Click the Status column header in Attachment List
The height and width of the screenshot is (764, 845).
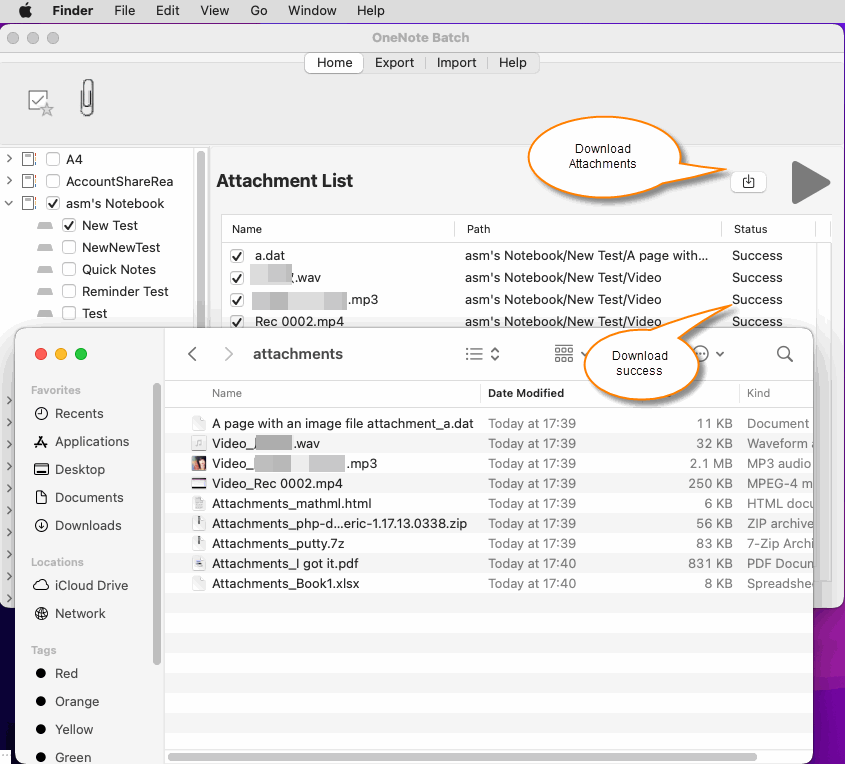(x=750, y=229)
